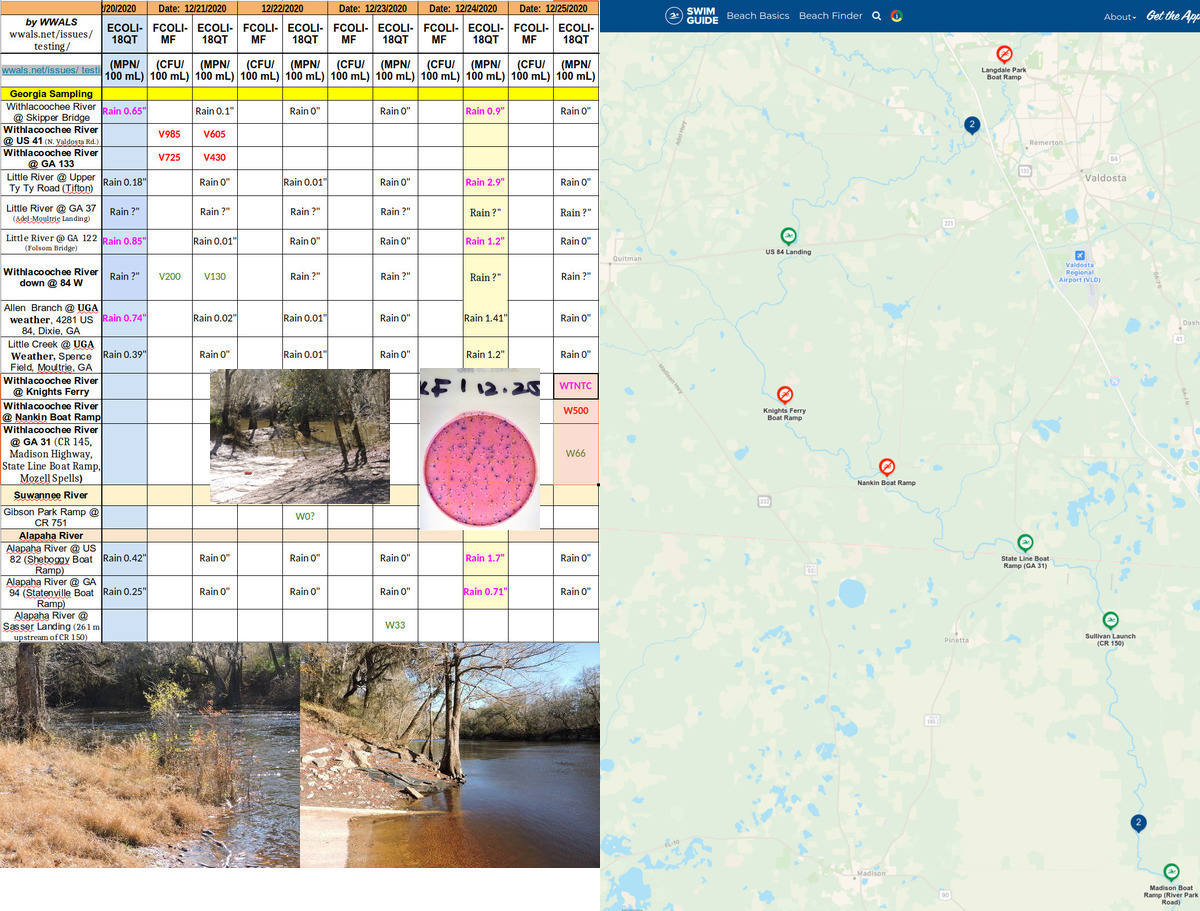
Task: Open the Beach Basics menu item
Action: [758, 16]
